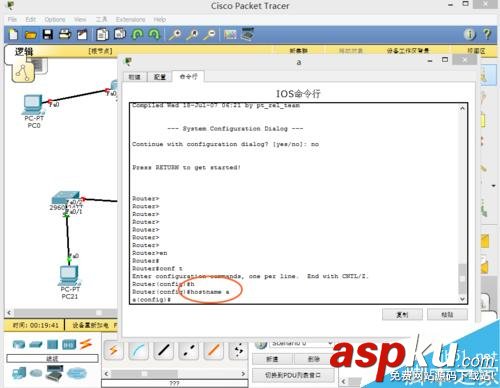The width and height of the screenshot is (500, 388).
Task: Choose copper straight-through cable icon
Action: click(163, 351)
